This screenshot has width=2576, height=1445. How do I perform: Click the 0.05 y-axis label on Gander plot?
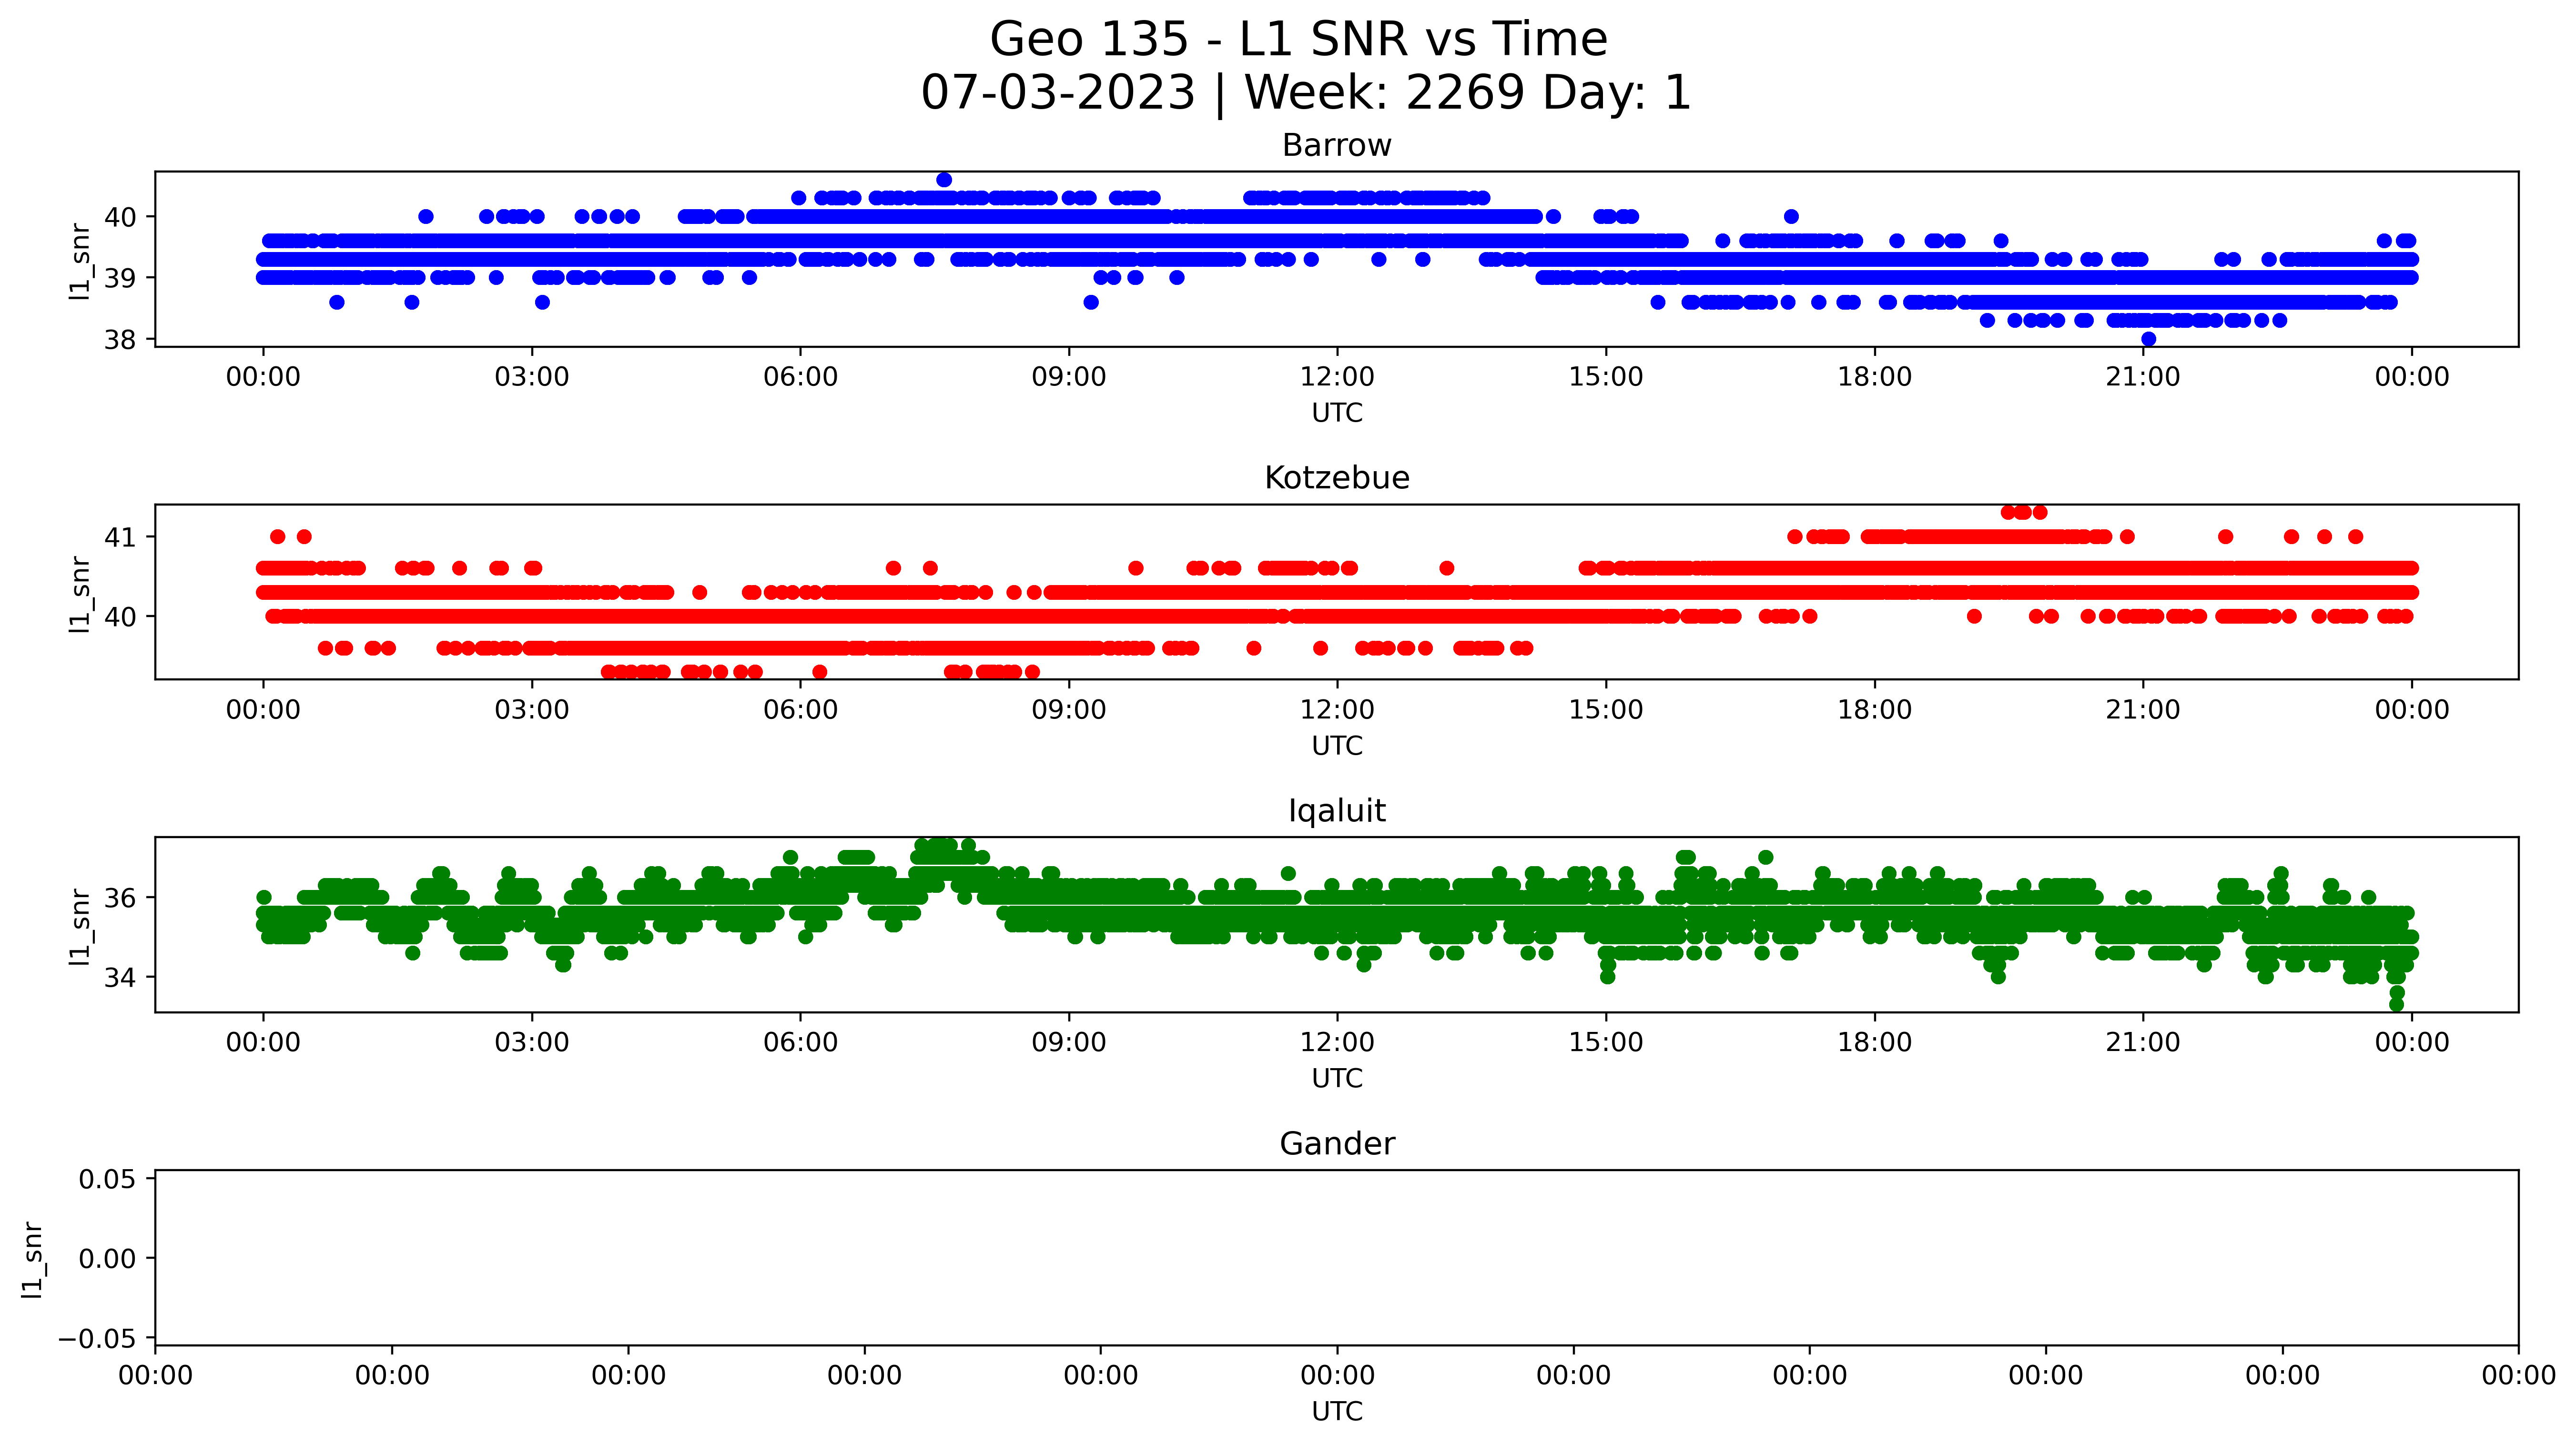pyautogui.click(x=107, y=1179)
